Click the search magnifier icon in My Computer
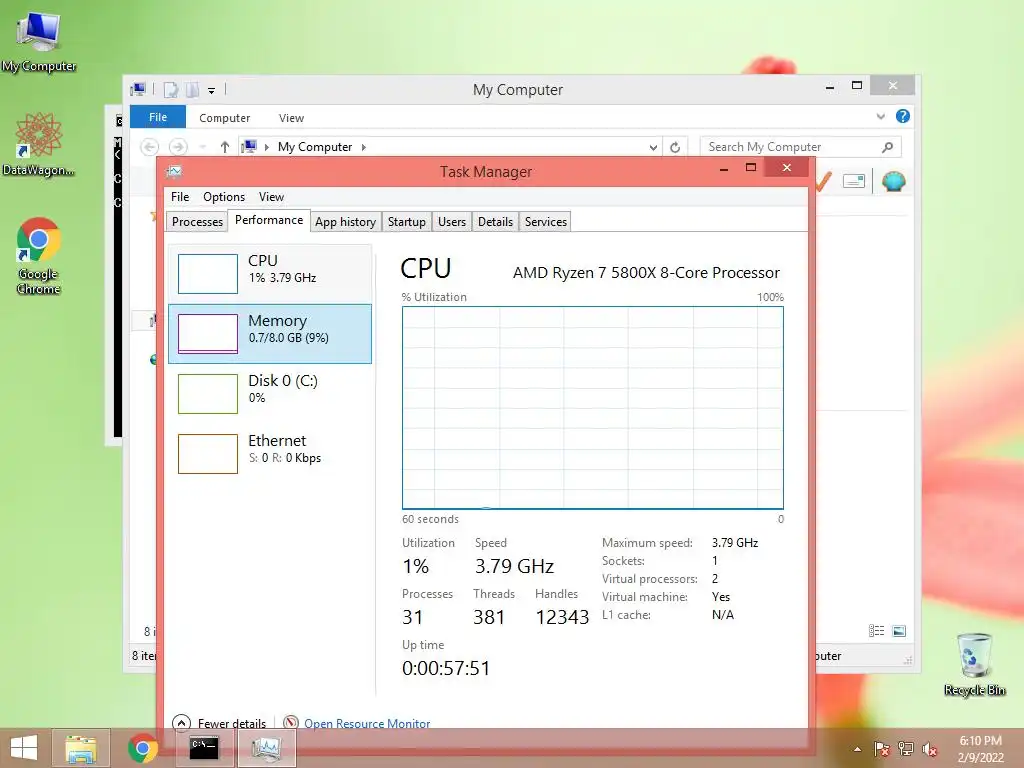 [x=887, y=147]
